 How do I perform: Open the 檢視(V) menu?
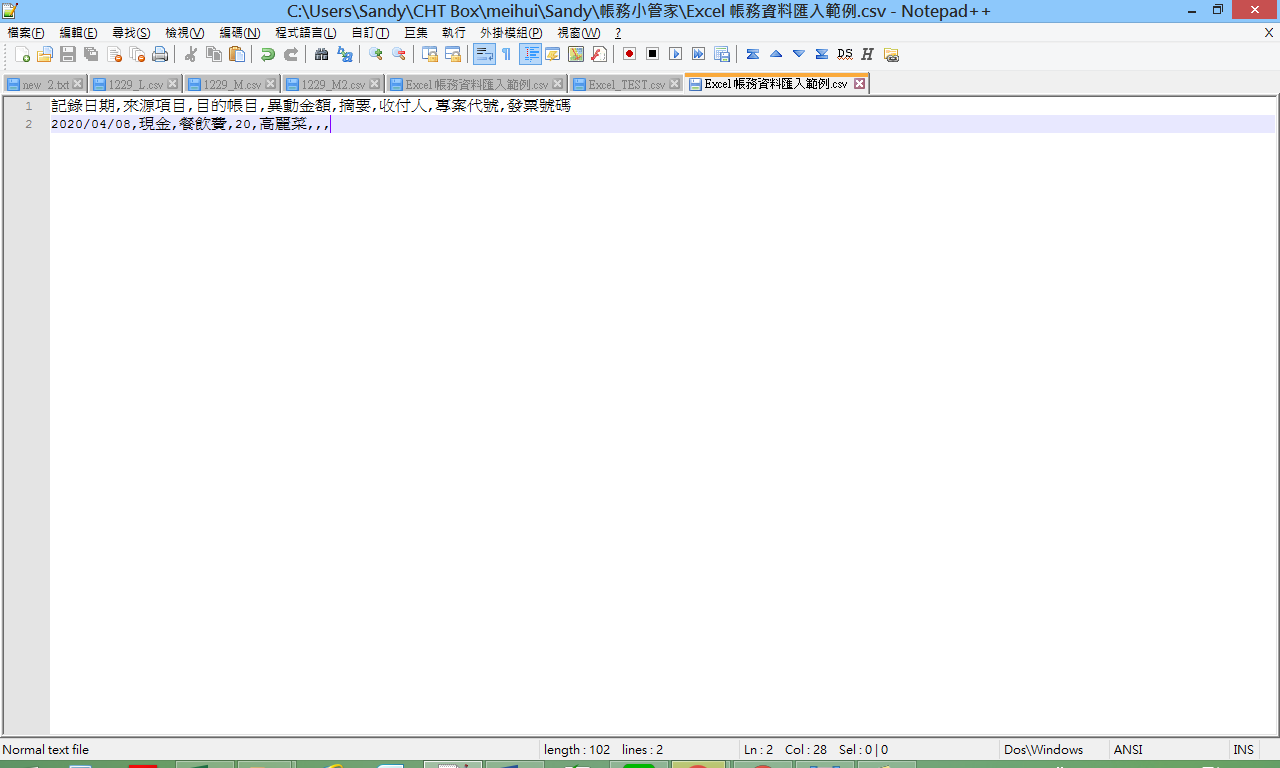click(x=185, y=33)
